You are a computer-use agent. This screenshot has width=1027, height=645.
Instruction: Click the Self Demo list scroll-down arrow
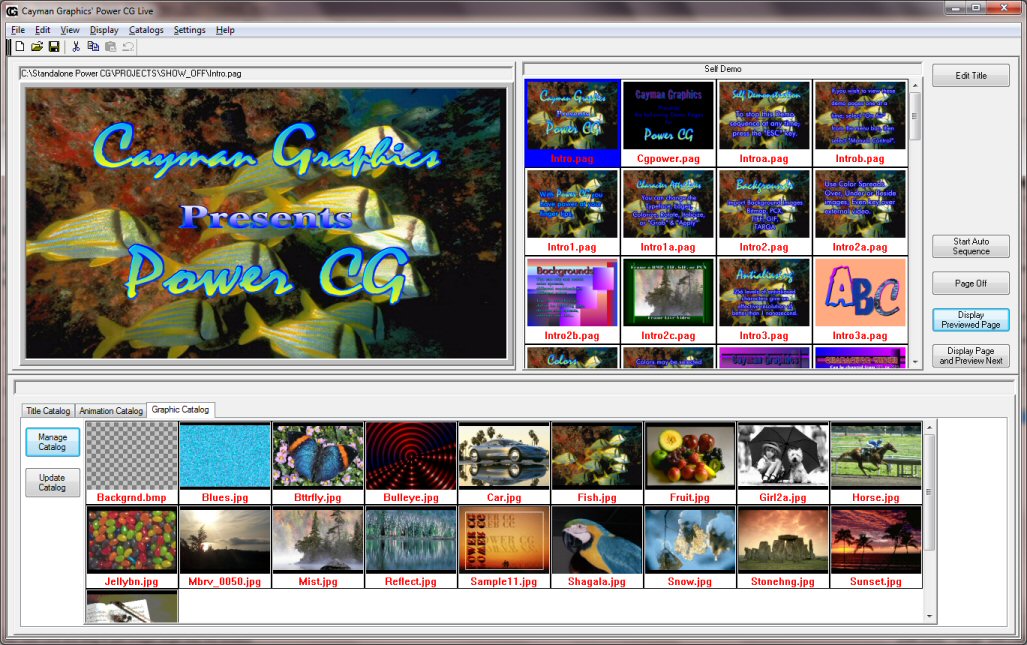915,361
